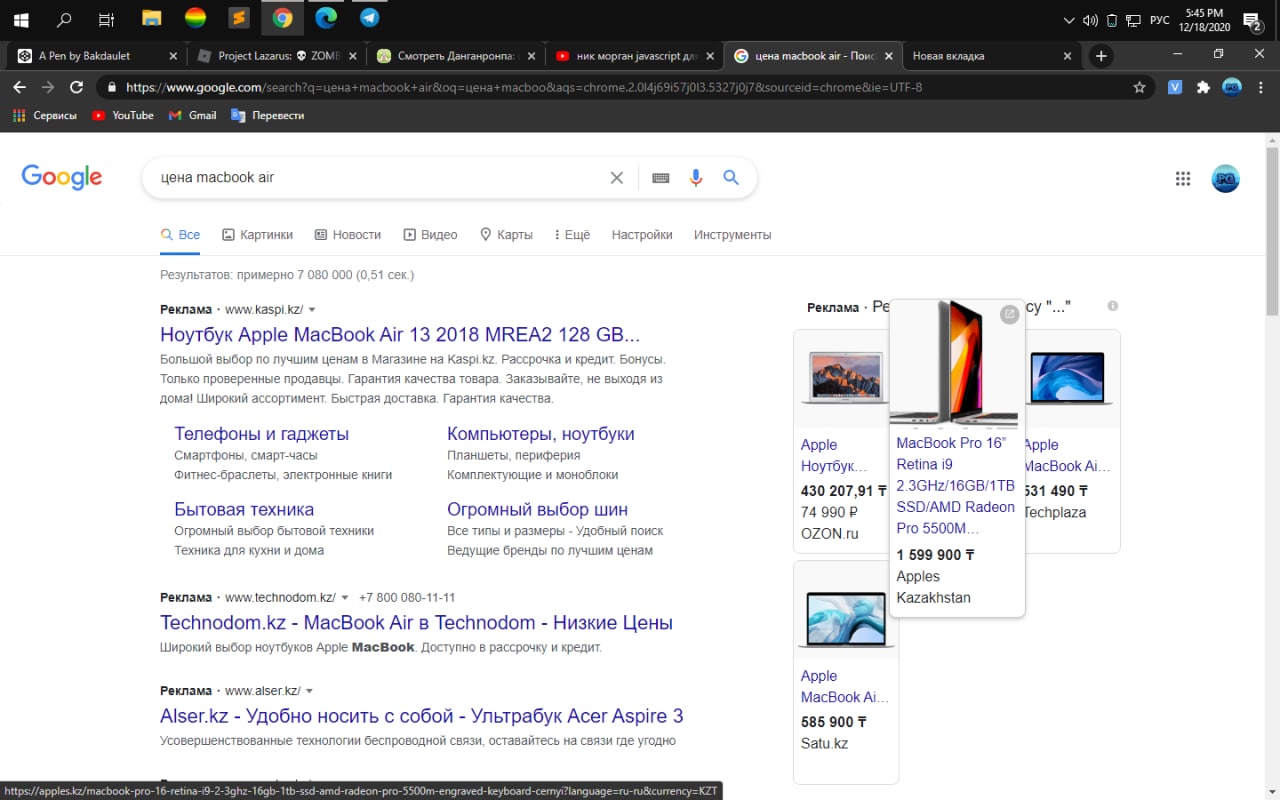
Task: Expand alser.kz ad options arrow
Action: tap(309, 691)
